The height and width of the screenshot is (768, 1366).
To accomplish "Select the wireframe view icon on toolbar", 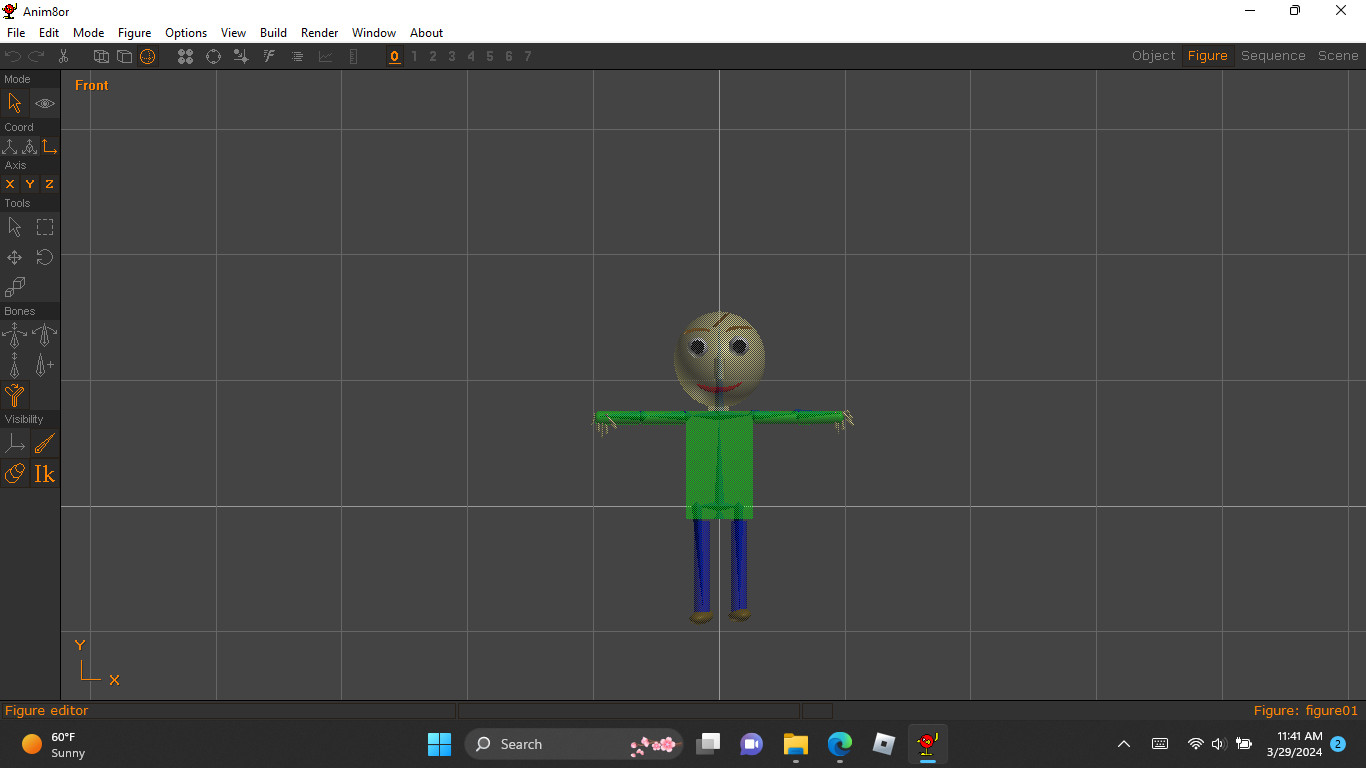I will 100,56.
